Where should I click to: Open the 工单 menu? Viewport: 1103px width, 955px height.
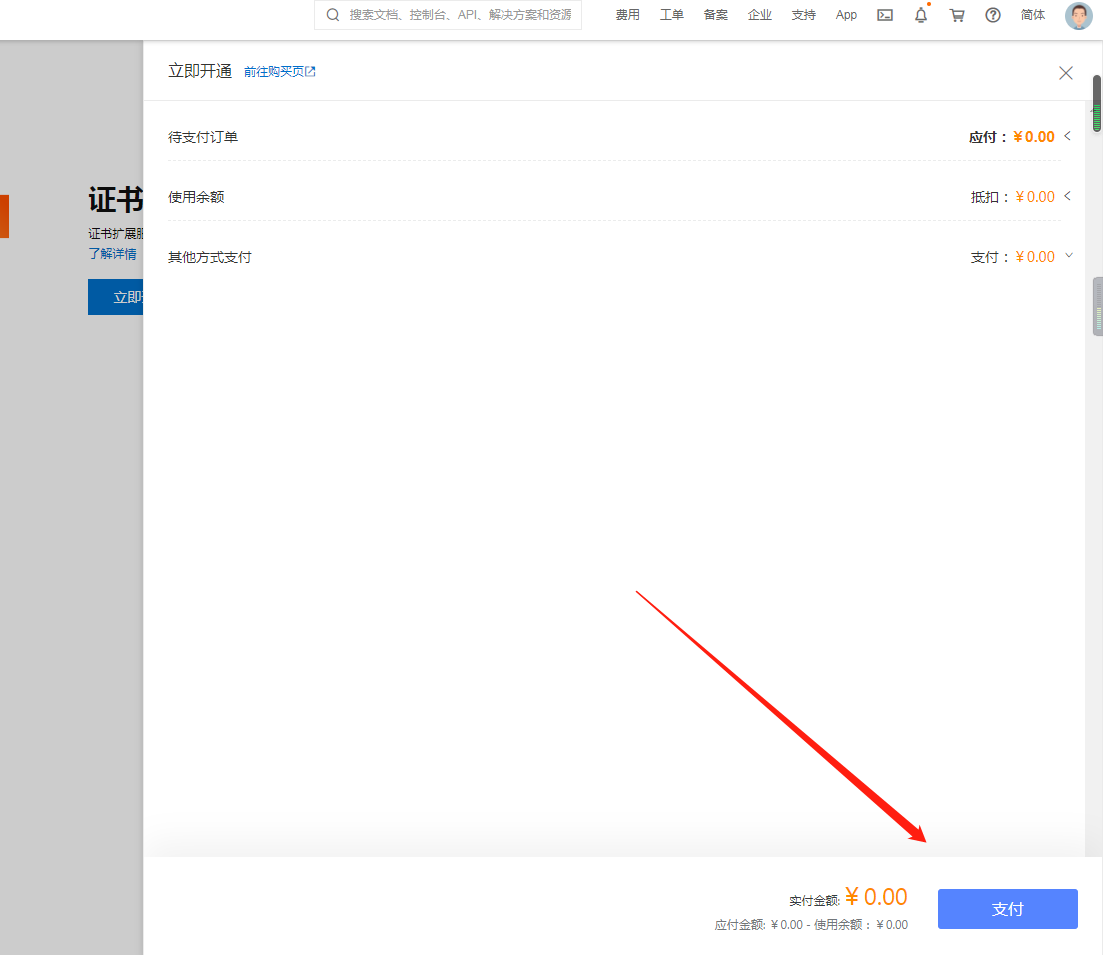[x=672, y=15]
